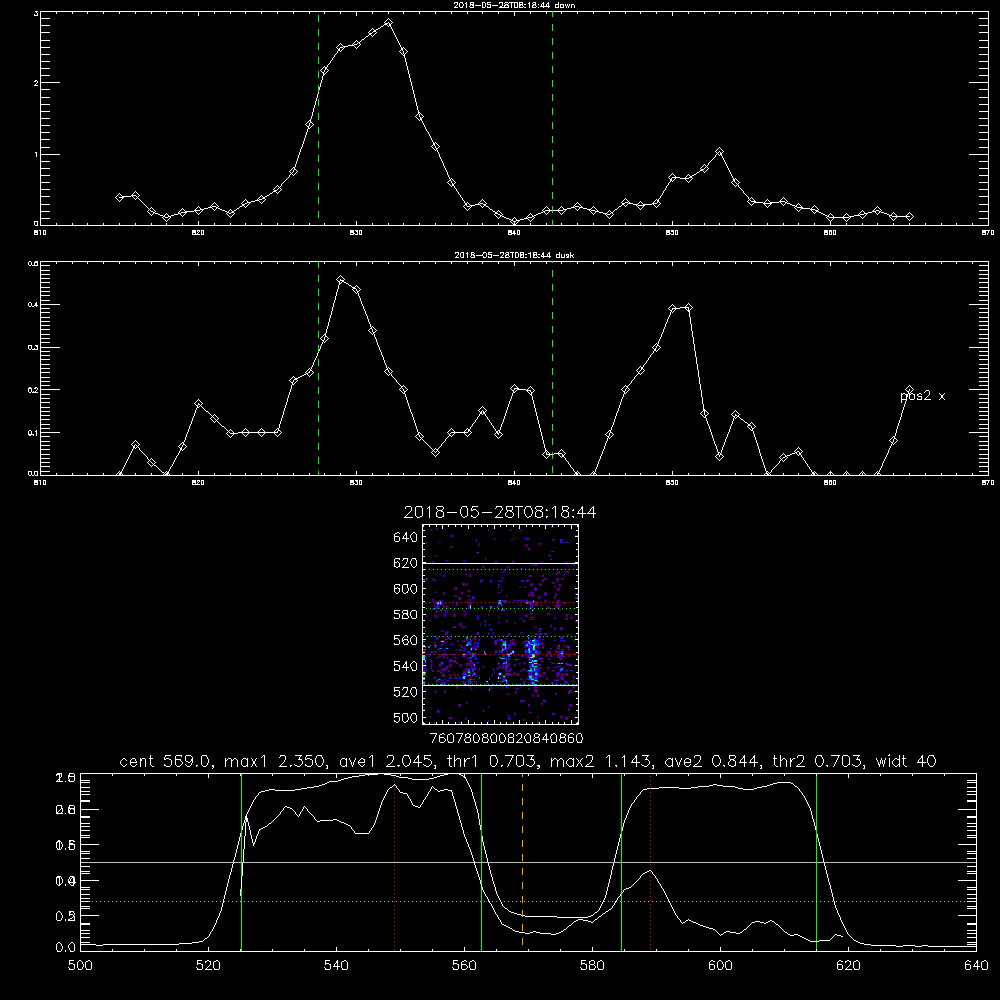The width and height of the screenshot is (1000, 1000).
Task: Click 'max2 1.143' in bottom plot title
Action: click(x=600, y=761)
